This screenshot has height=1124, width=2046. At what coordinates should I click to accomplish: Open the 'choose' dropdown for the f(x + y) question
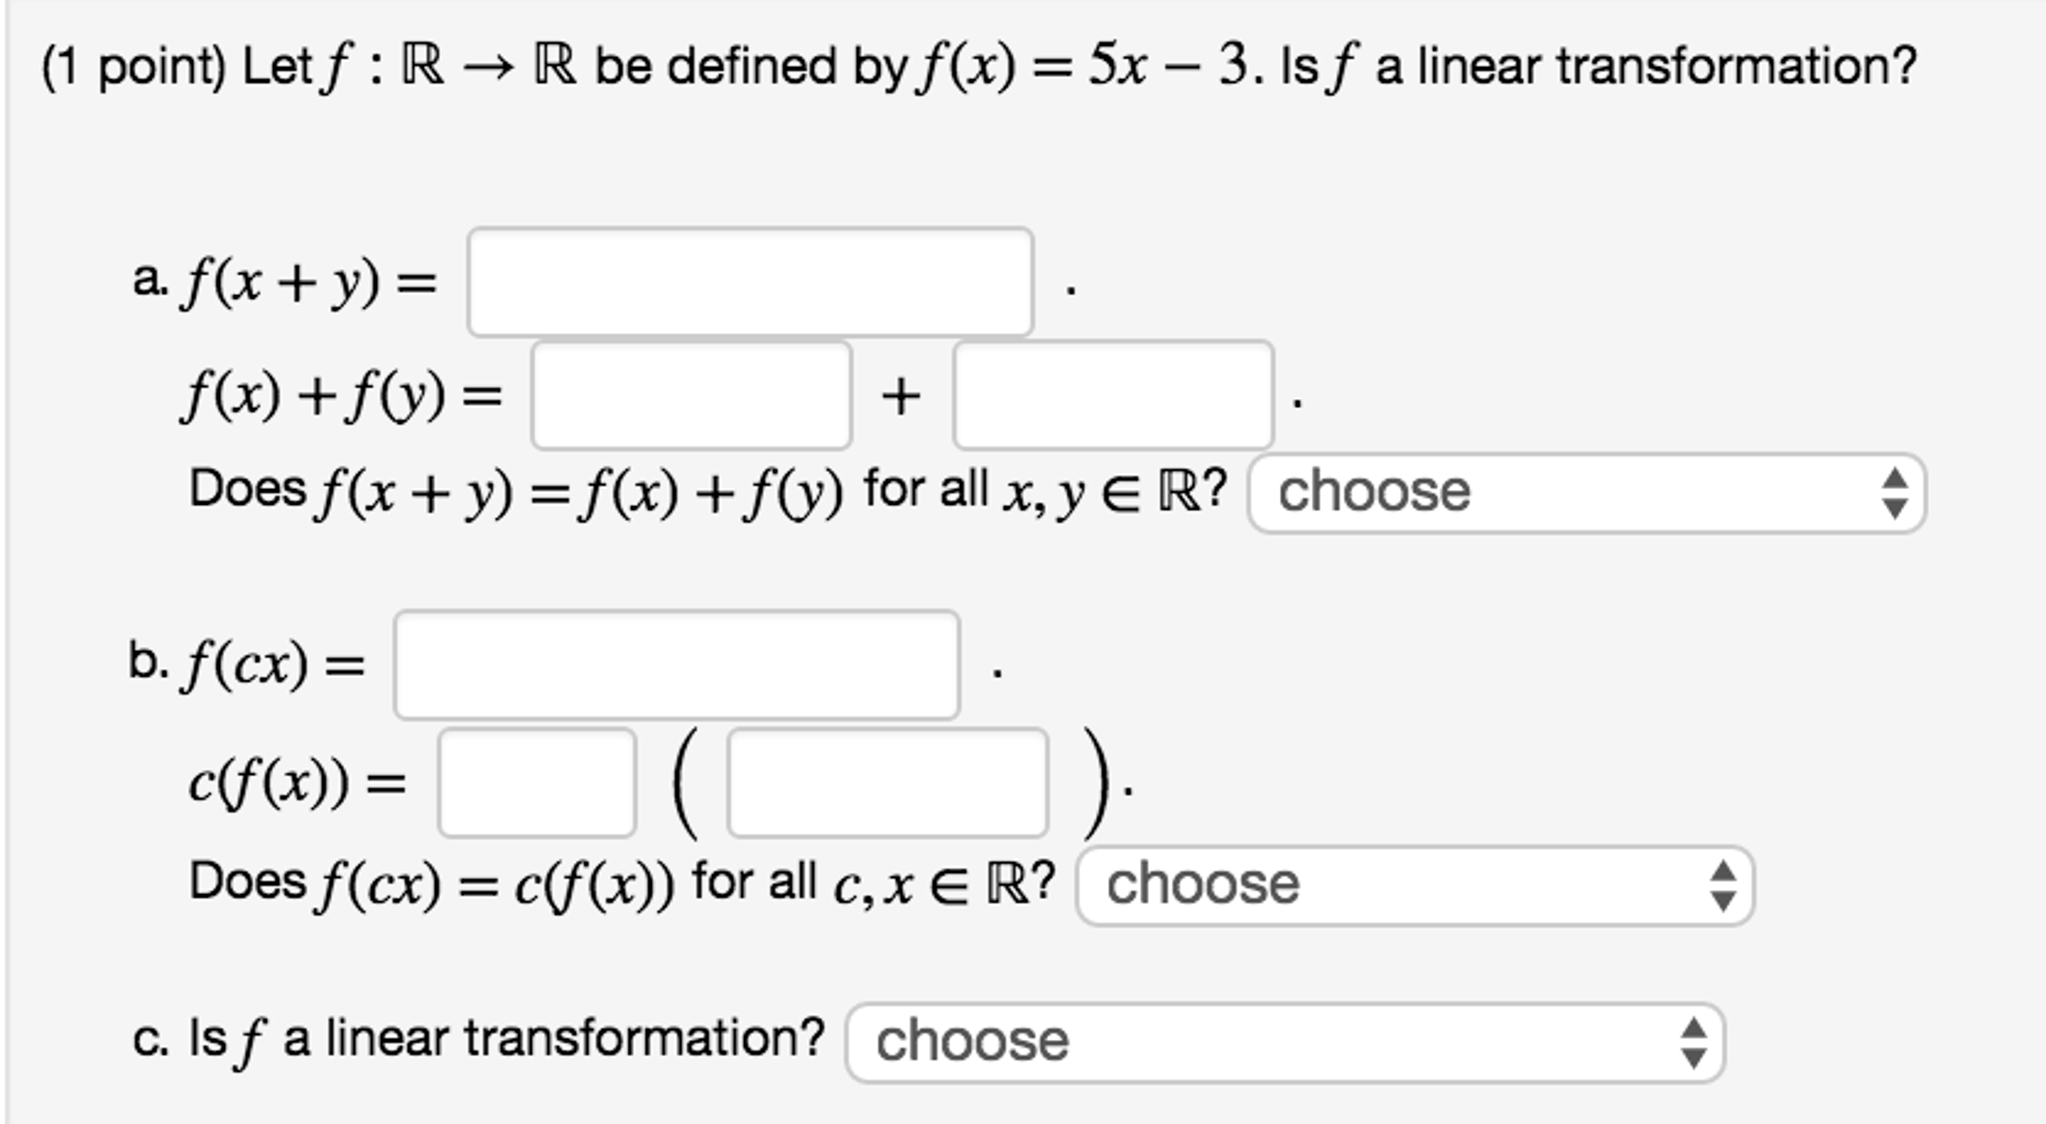1587,493
